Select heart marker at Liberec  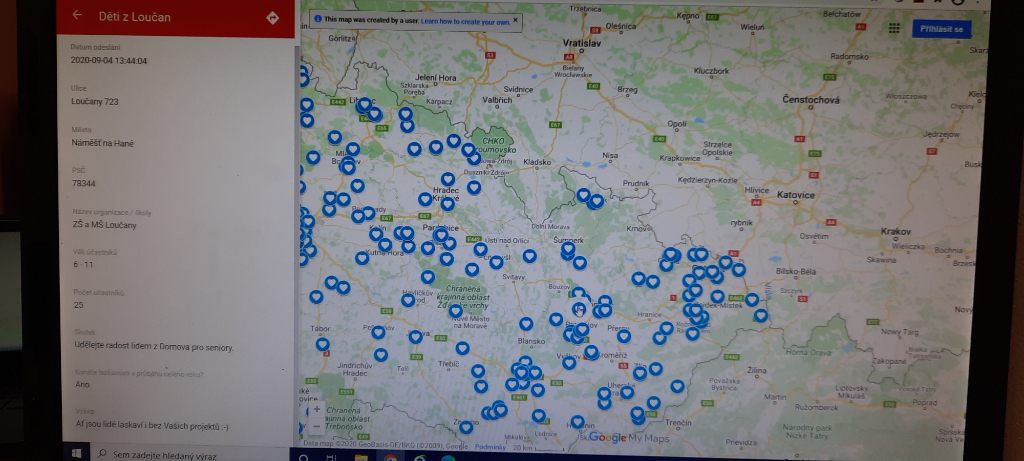coord(364,104)
